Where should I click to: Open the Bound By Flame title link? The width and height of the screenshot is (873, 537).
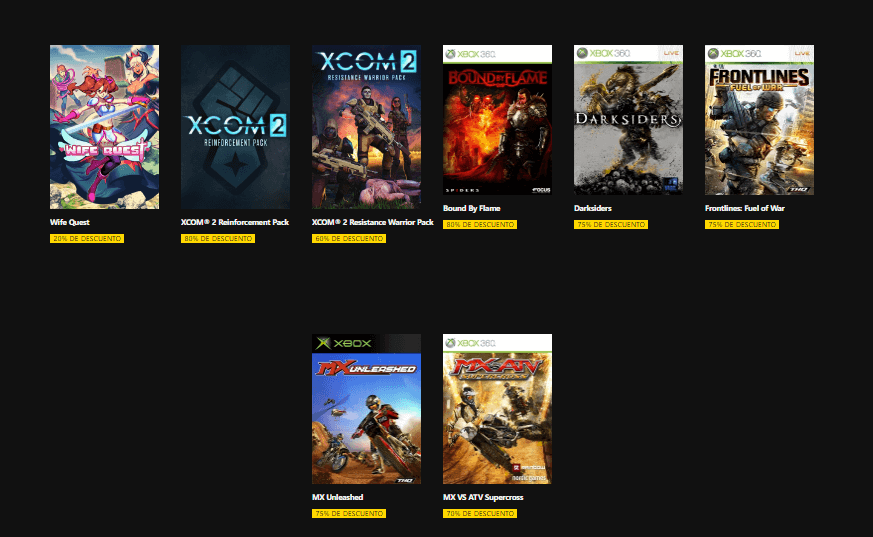[x=472, y=208]
